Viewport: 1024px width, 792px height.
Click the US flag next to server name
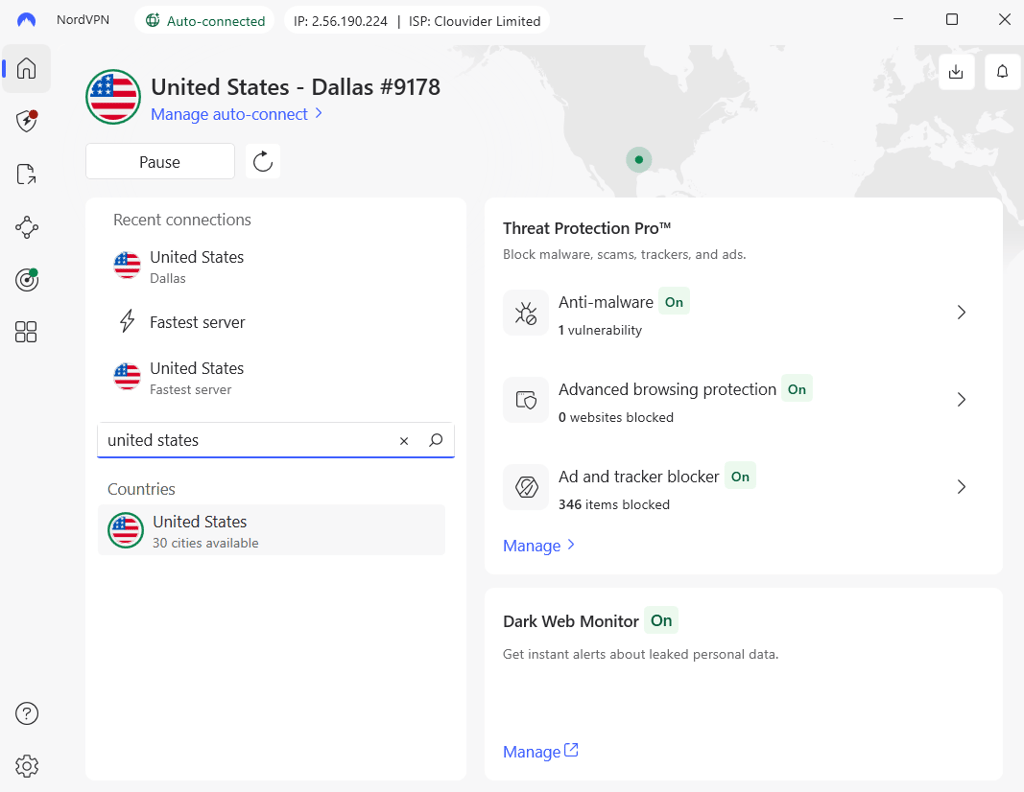point(113,97)
